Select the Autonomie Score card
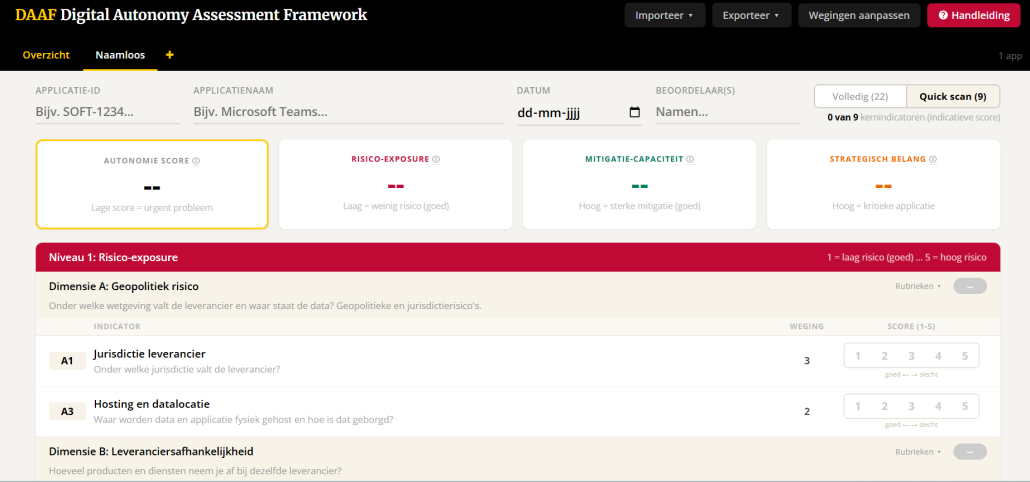Viewport: 1030px width, 482px height. pos(152,184)
